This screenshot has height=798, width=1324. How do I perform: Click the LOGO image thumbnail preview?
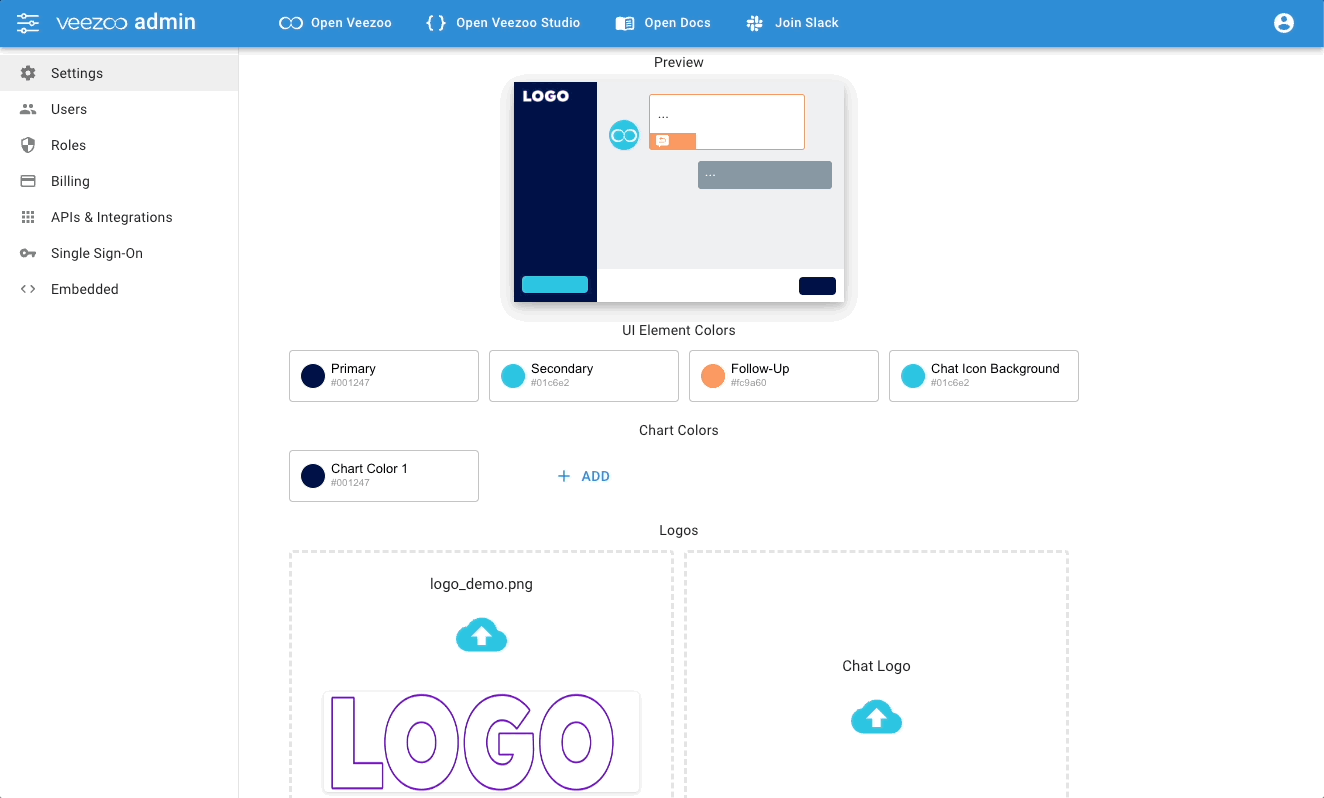(x=481, y=741)
